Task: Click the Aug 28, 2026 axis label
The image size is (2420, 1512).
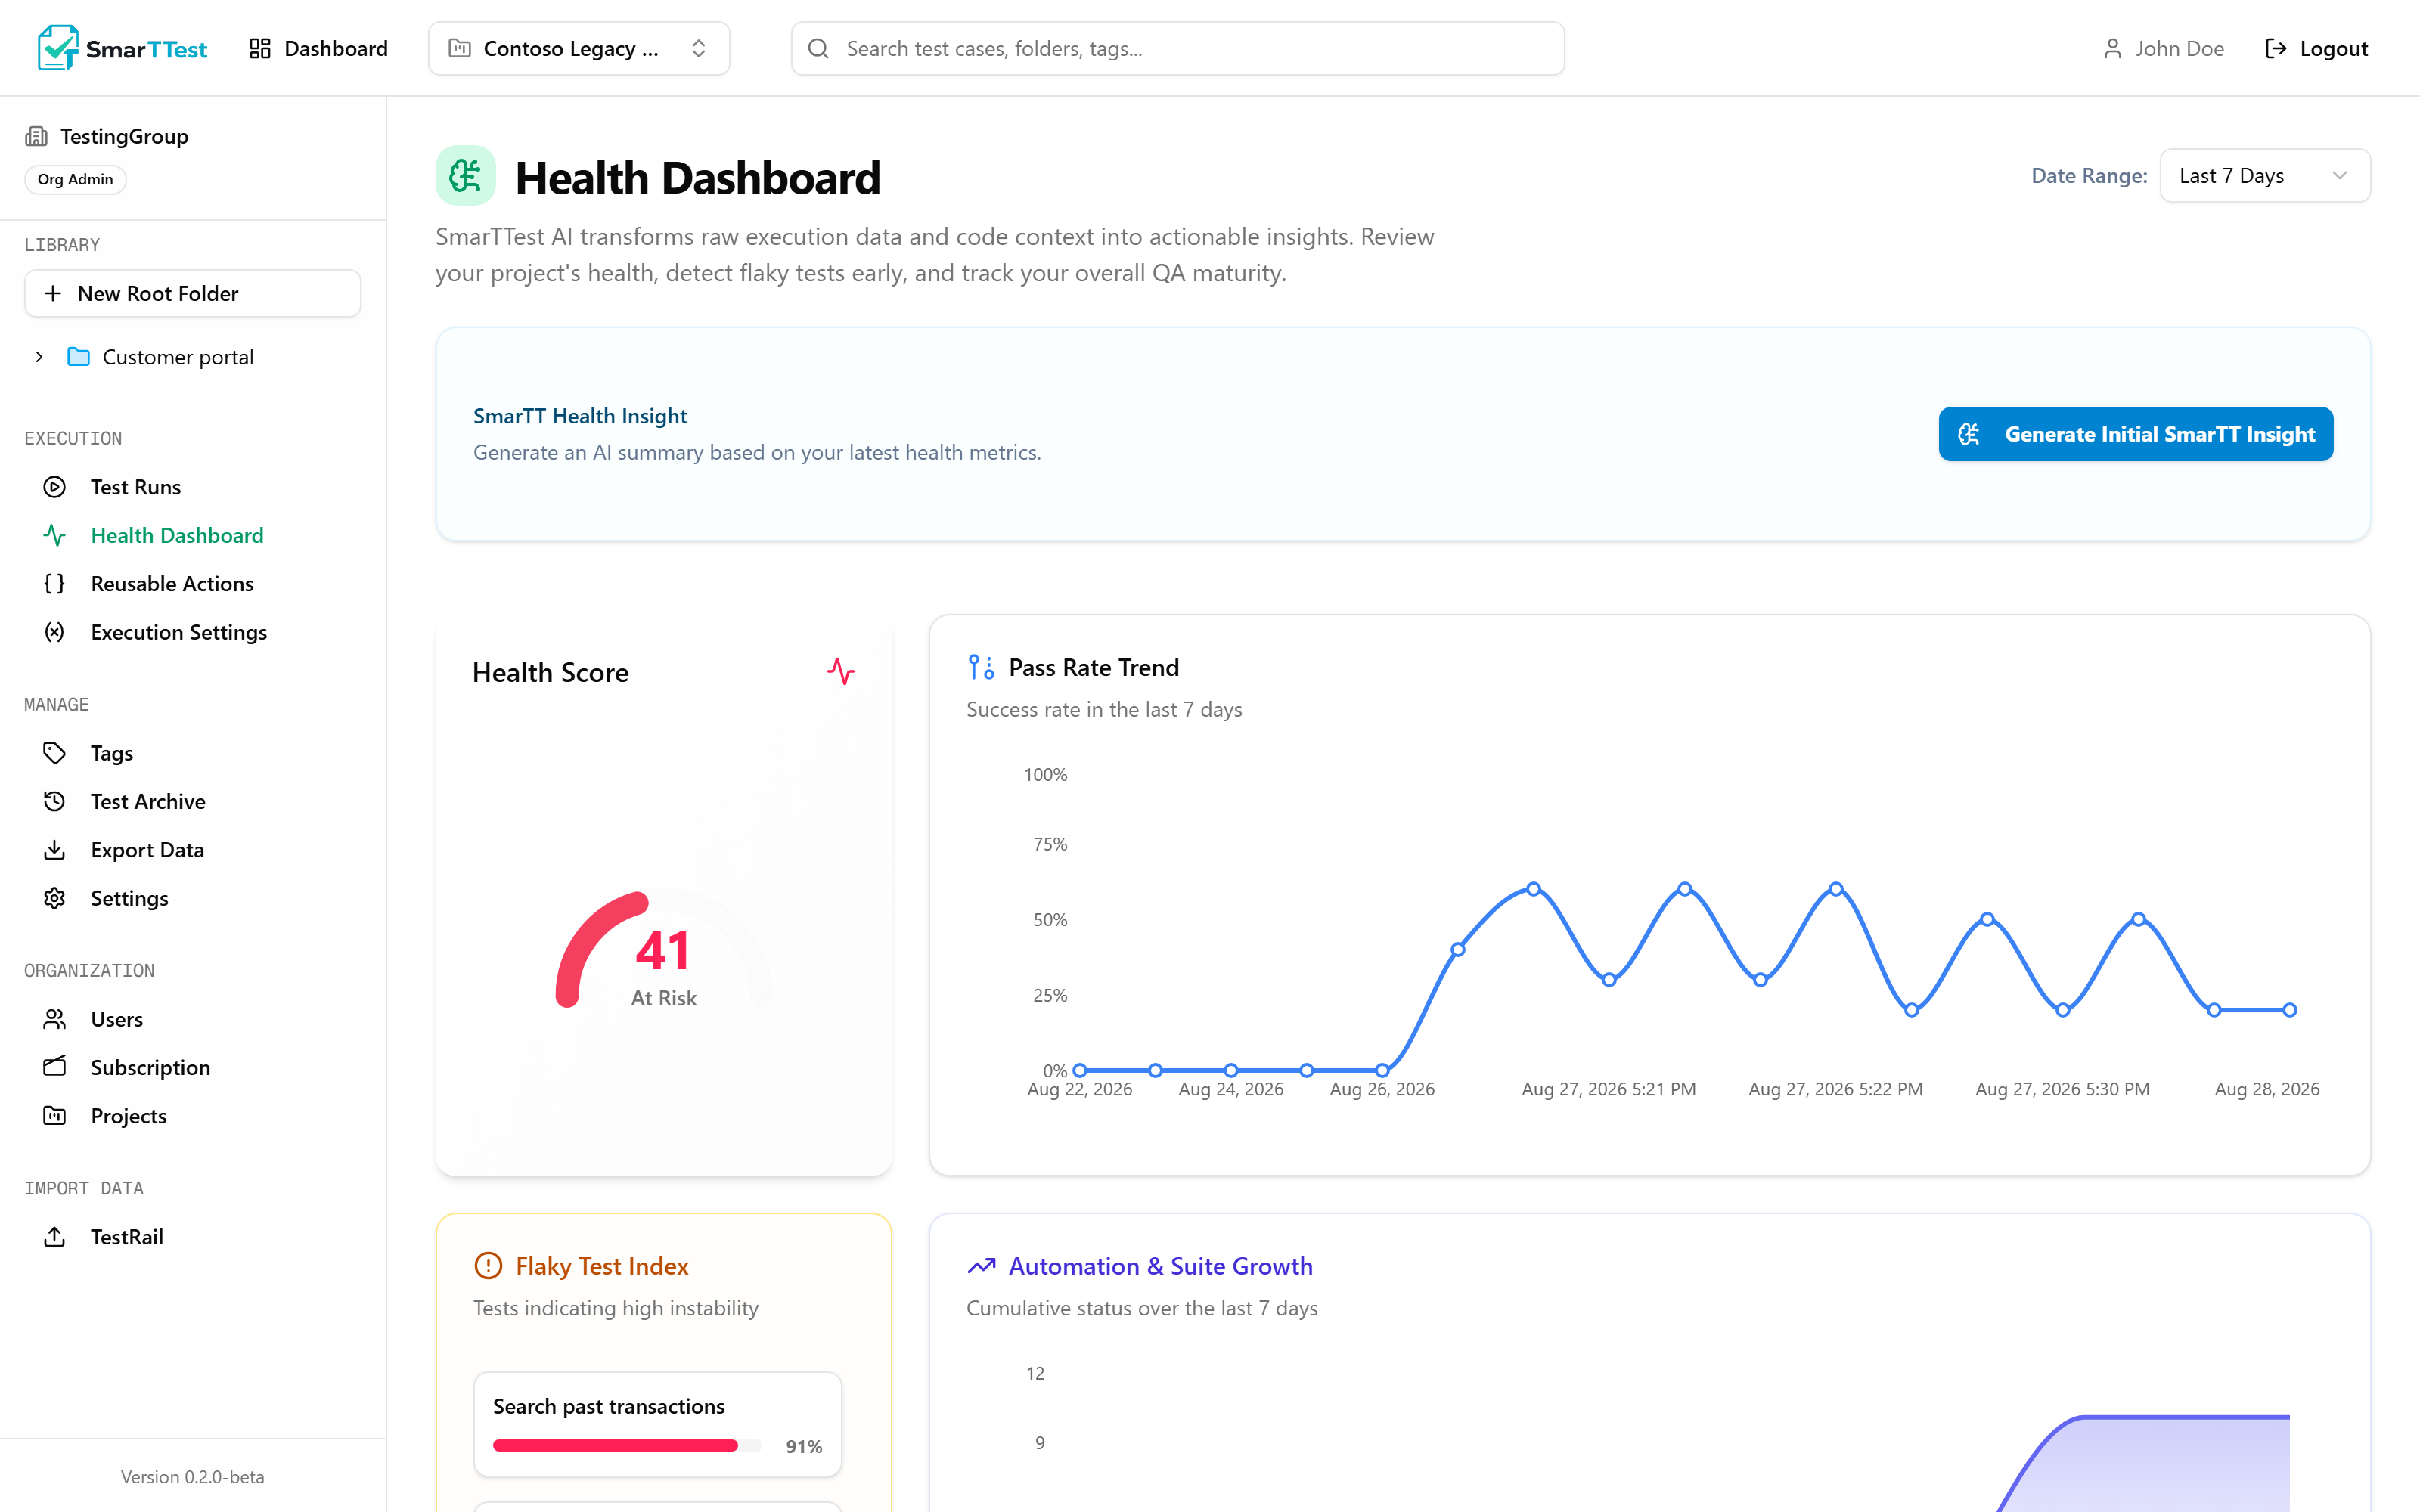Action: coord(2267,1089)
